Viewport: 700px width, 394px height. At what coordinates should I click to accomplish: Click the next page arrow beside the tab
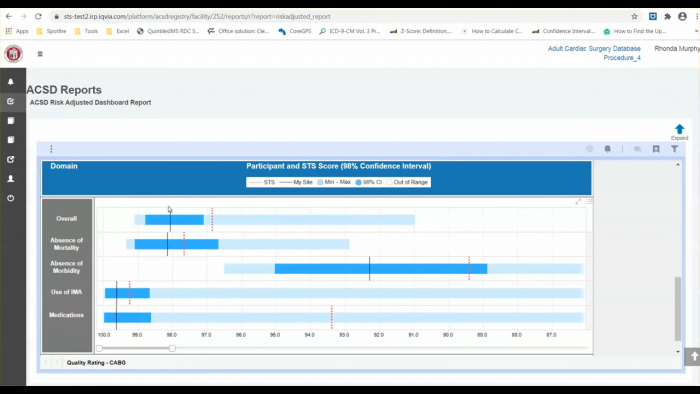click(57, 363)
